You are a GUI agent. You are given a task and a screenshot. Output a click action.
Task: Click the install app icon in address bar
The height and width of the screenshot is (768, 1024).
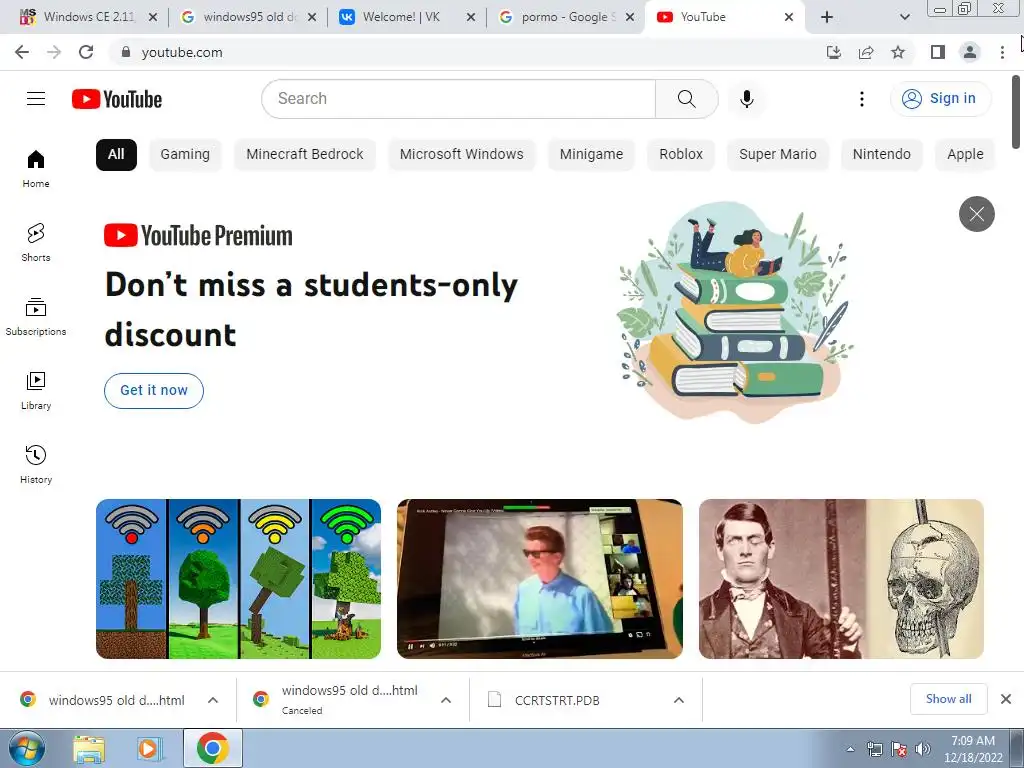[x=833, y=52]
